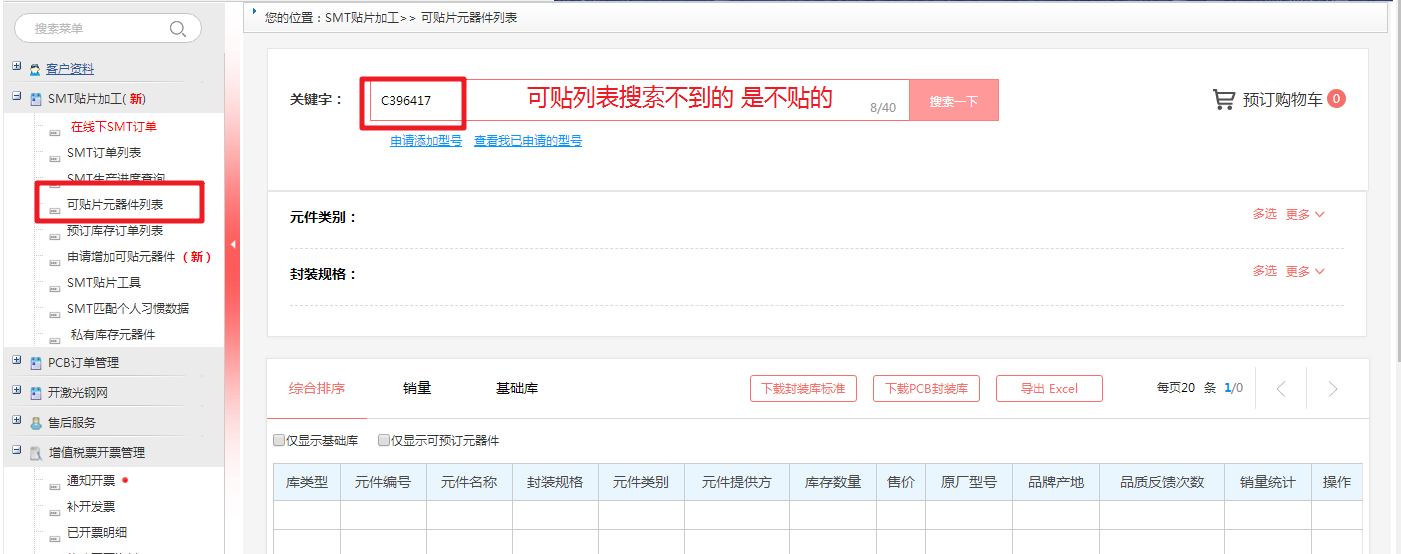
Task: Click the PCB订单管理 folder icon
Action: click(x=36, y=363)
